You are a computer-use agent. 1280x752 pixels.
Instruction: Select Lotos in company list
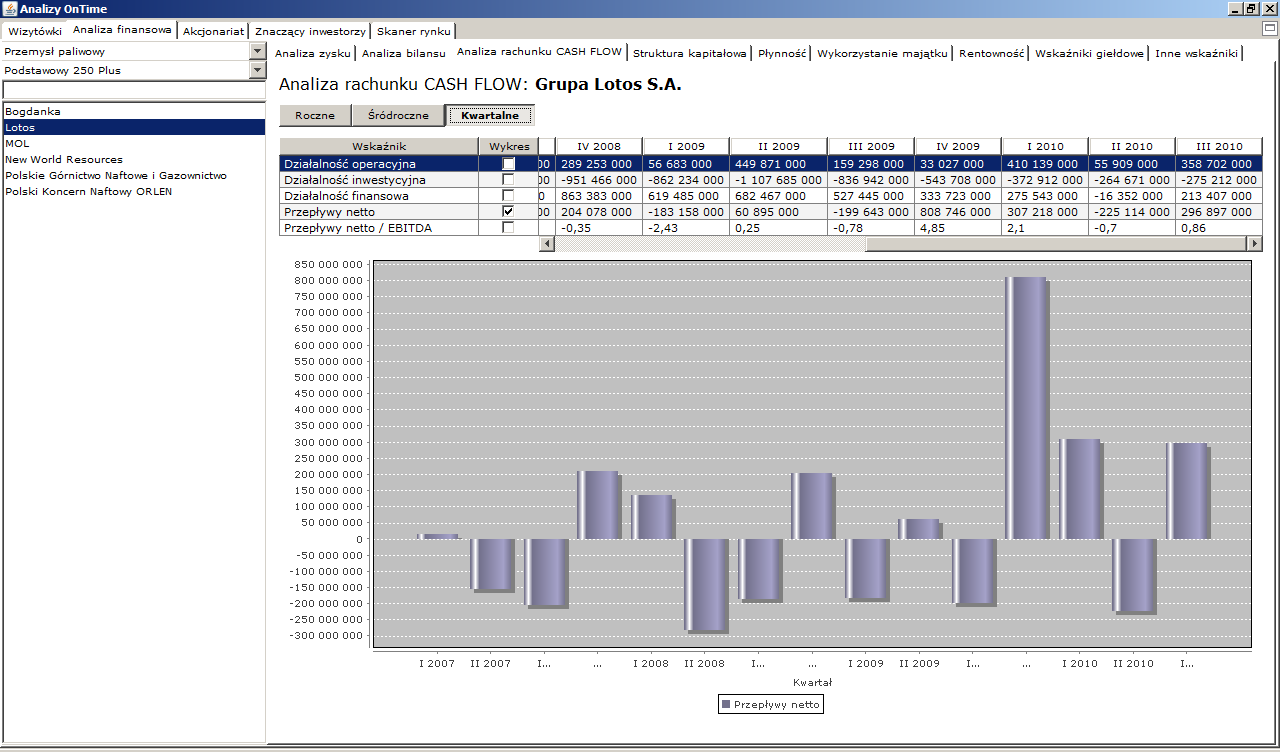134,127
